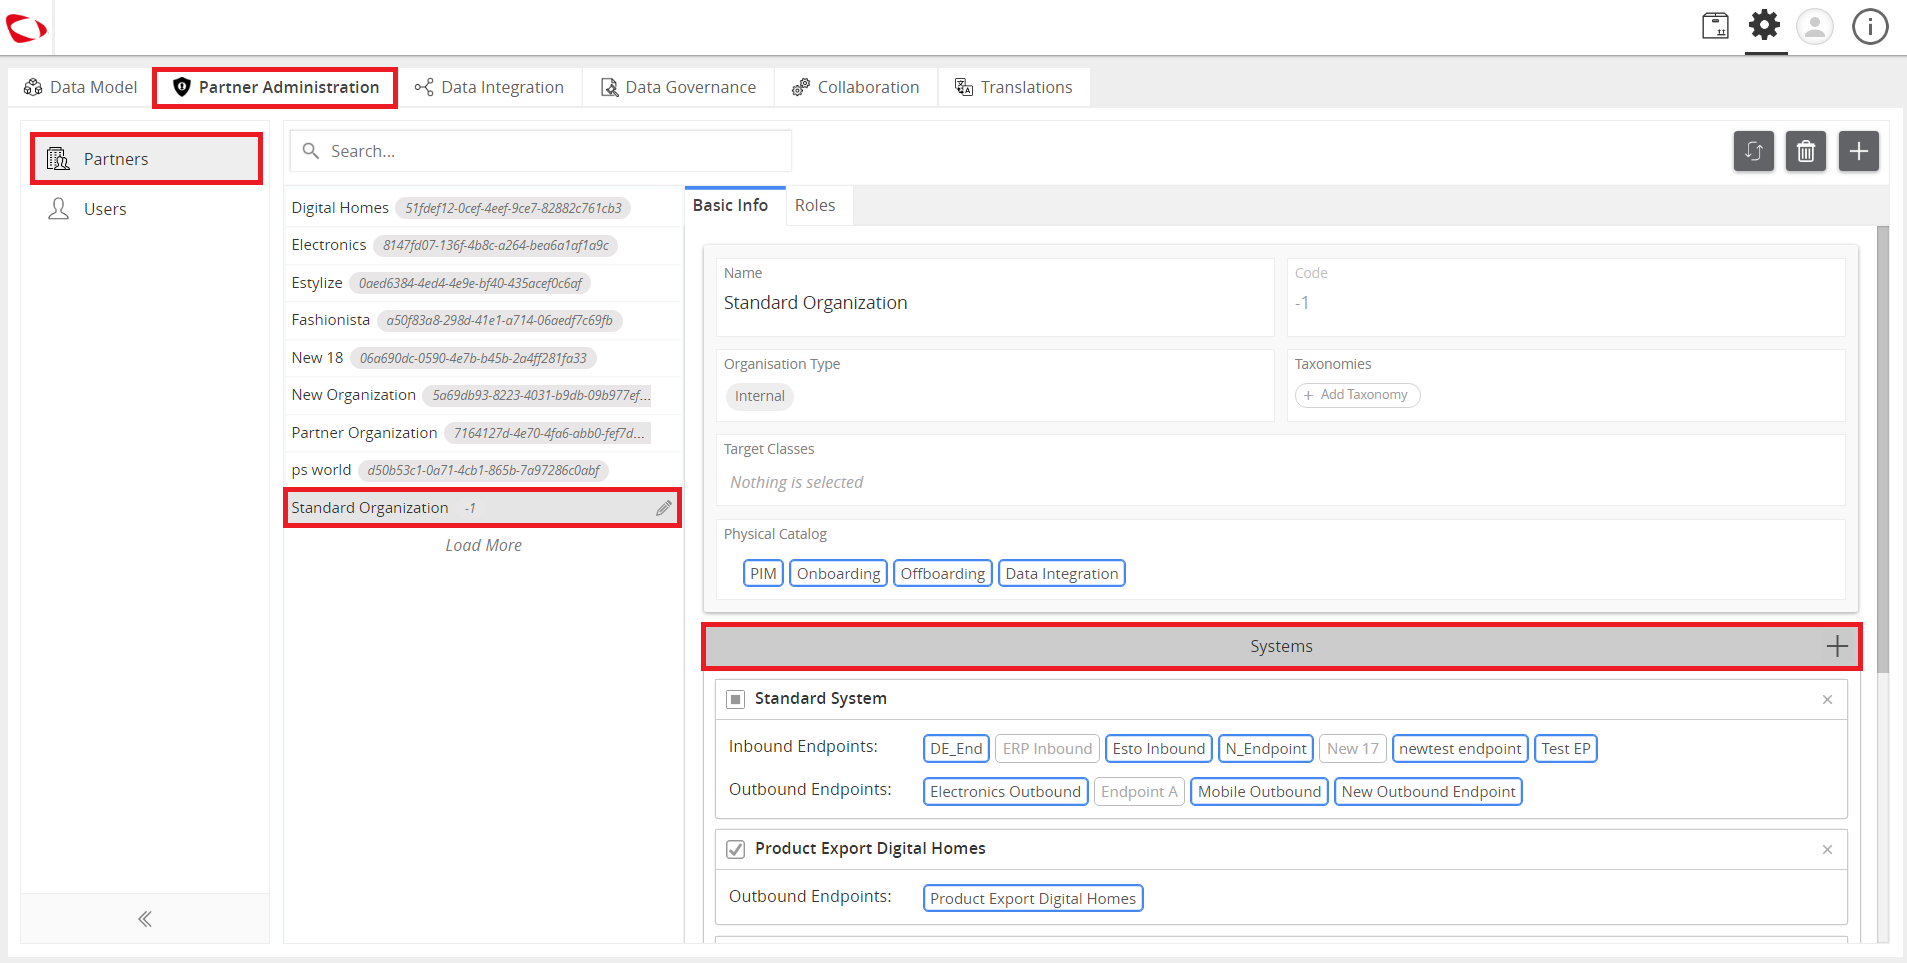Image resolution: width=1907 pixels, height=963 pixels.
Task: Click Load More in partner list
Action: coord(484,545)
